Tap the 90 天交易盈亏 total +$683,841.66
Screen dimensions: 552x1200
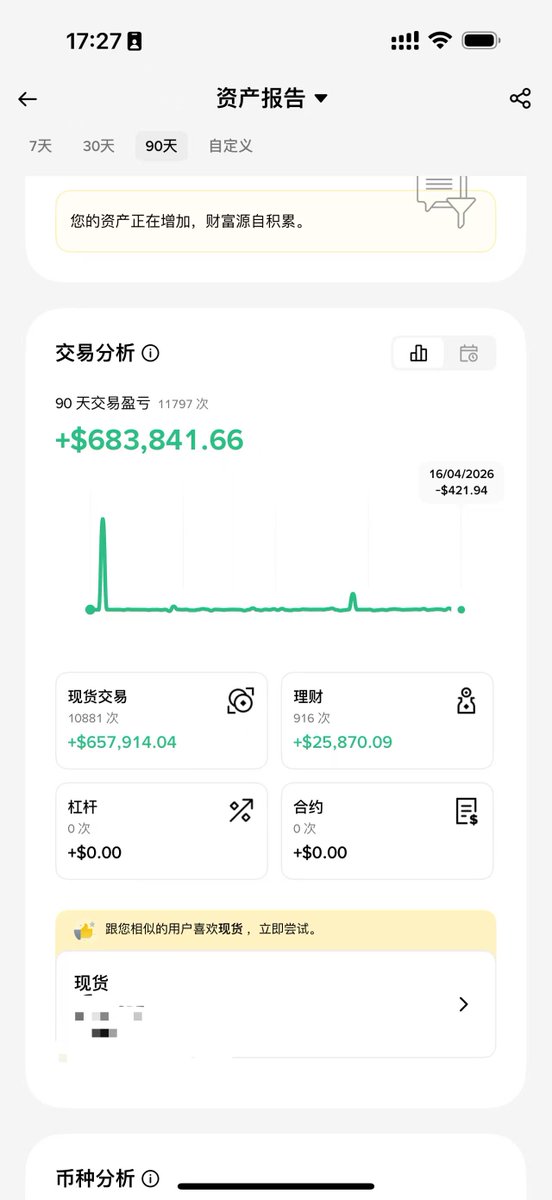pos(150,439)
